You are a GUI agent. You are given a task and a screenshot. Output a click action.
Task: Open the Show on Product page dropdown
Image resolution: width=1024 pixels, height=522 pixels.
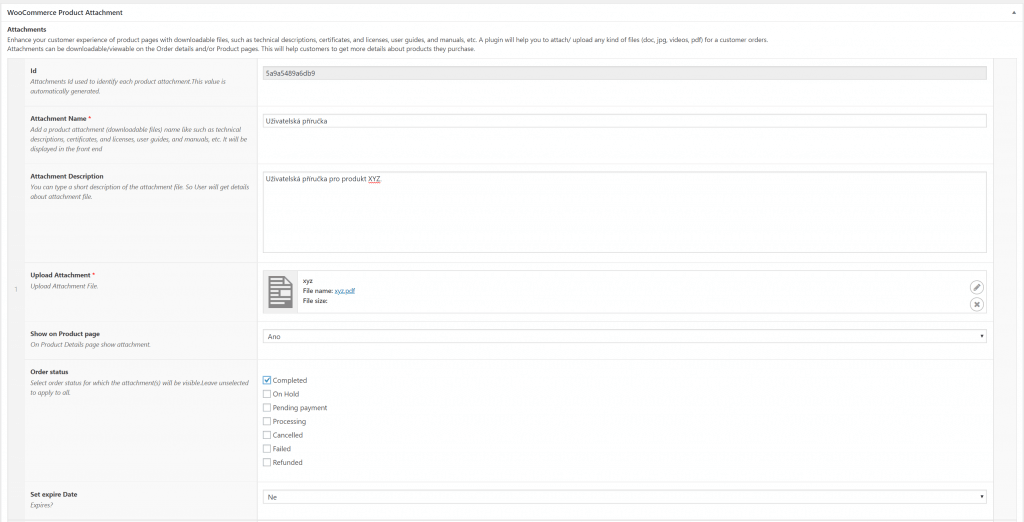[624, 336]
